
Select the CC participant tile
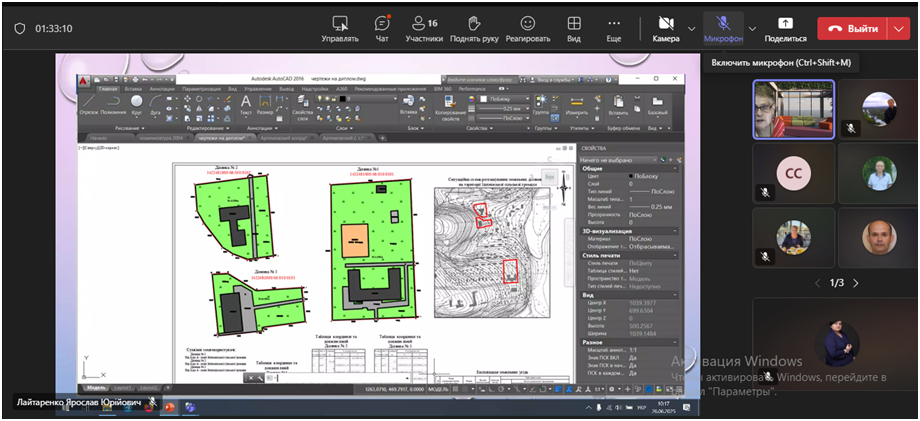[x=793, y=174]
